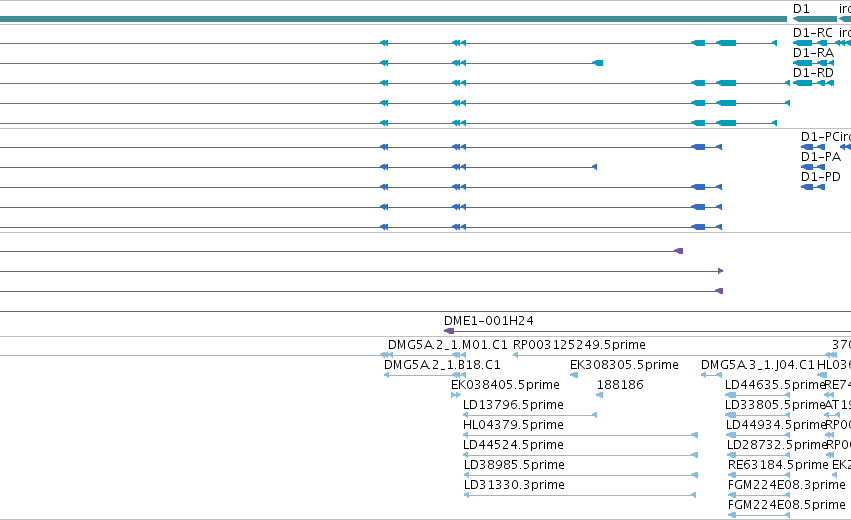851x520 pixels.
Task: Open the DMG5A.3_1.J04.C1 label
Action: [x=758, y=365]
